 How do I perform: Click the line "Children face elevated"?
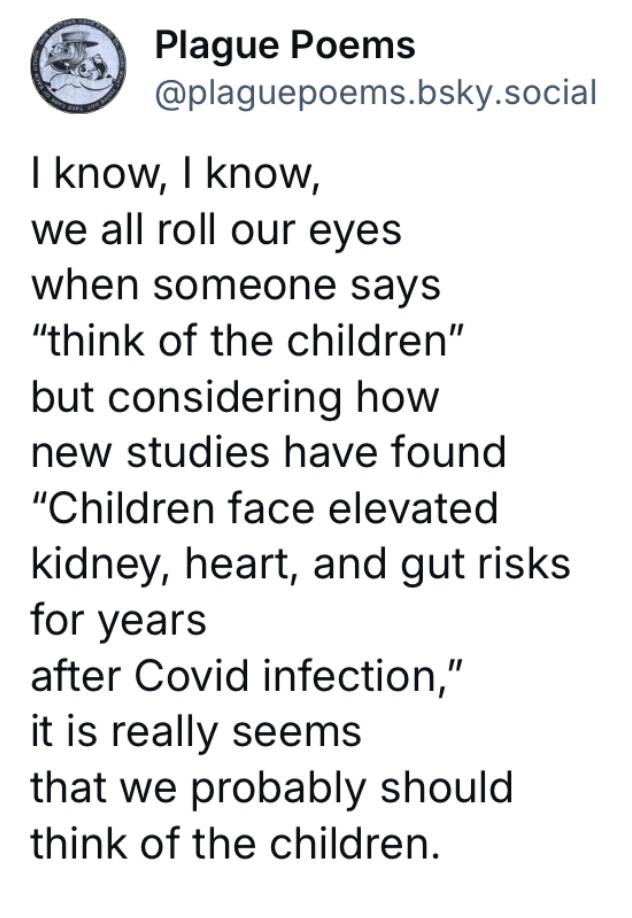(264, 508)
